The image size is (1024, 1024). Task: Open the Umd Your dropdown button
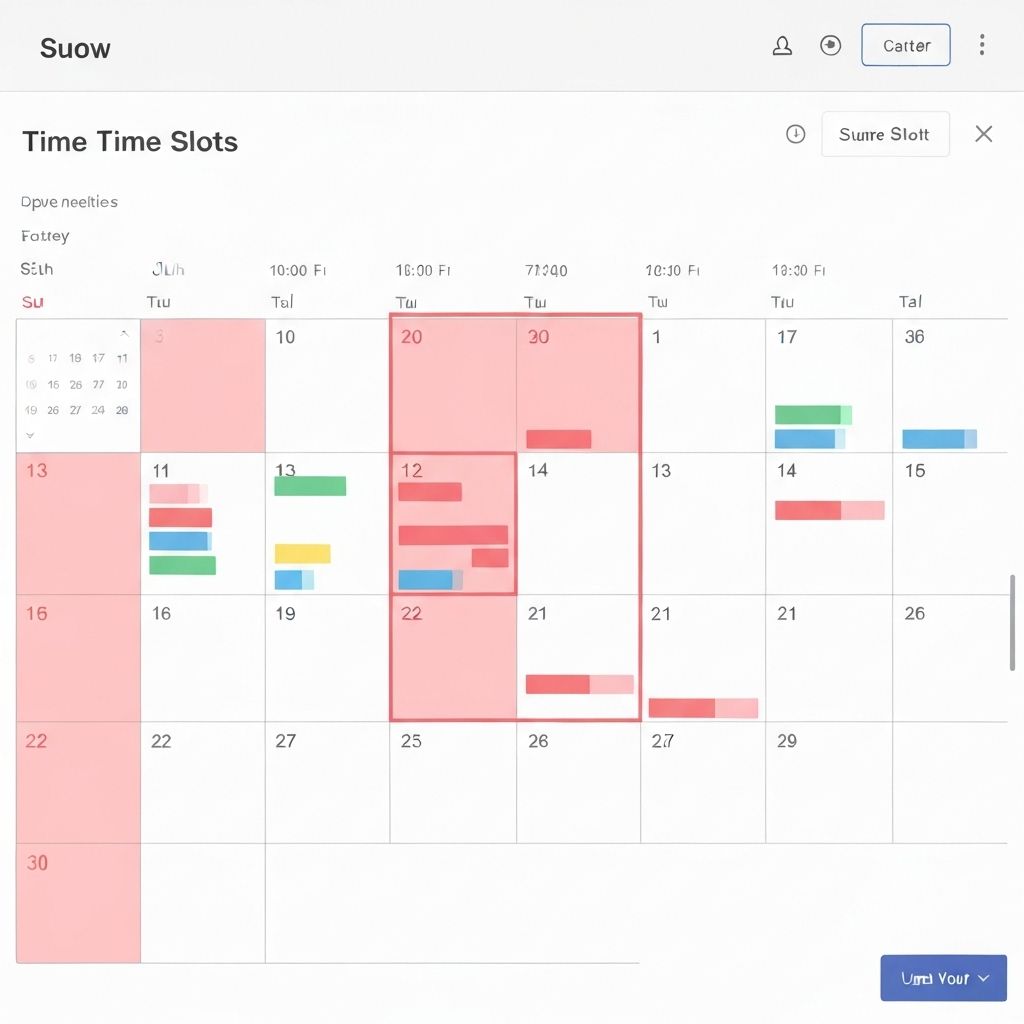pyautogui.click(x=943, y=978)
